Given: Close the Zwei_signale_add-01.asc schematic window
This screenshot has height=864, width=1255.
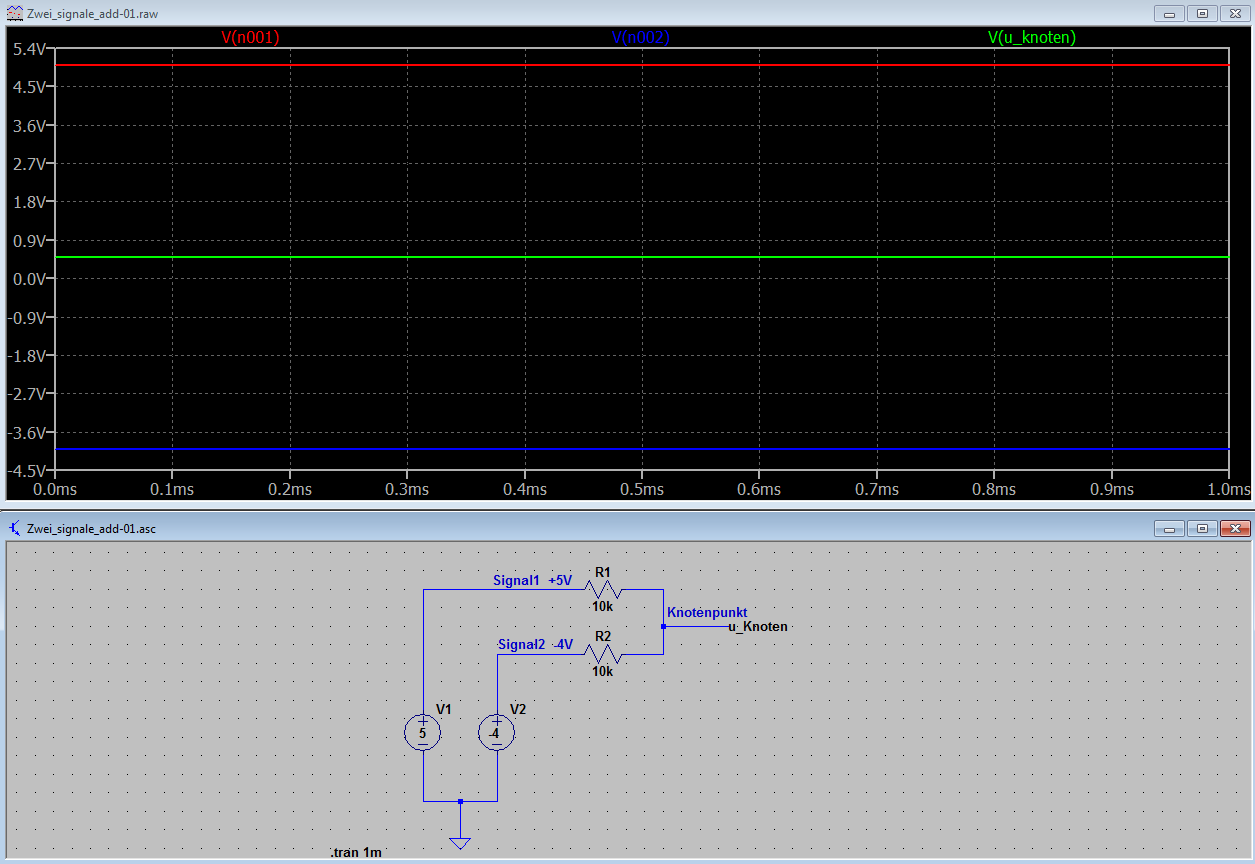Looking at the screenshot, I should click(x=1236, y=527).
